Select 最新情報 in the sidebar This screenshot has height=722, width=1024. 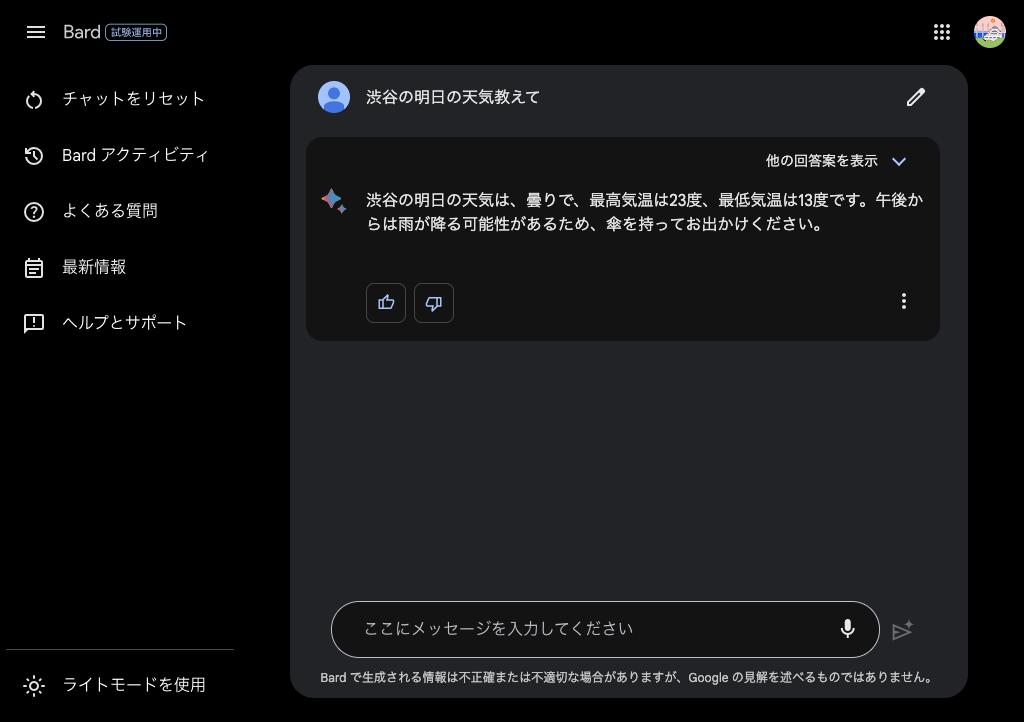94,267
